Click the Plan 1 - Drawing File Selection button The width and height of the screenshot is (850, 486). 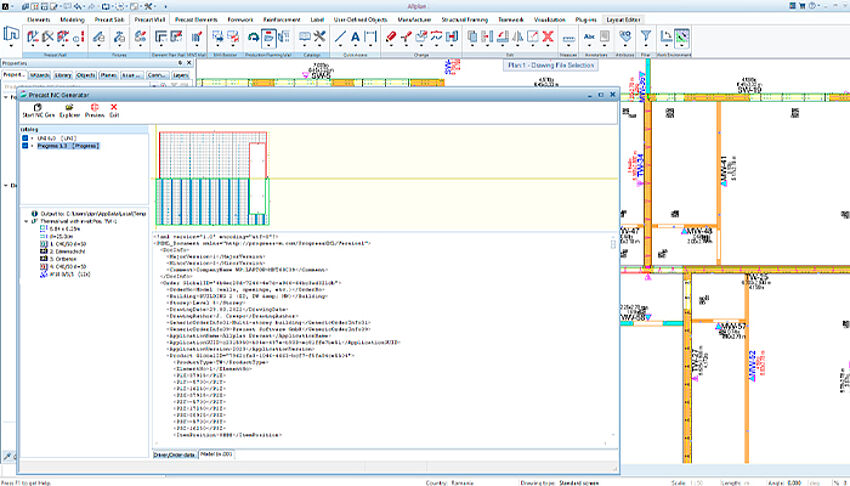pyautogui.click(x=553, y=65)
